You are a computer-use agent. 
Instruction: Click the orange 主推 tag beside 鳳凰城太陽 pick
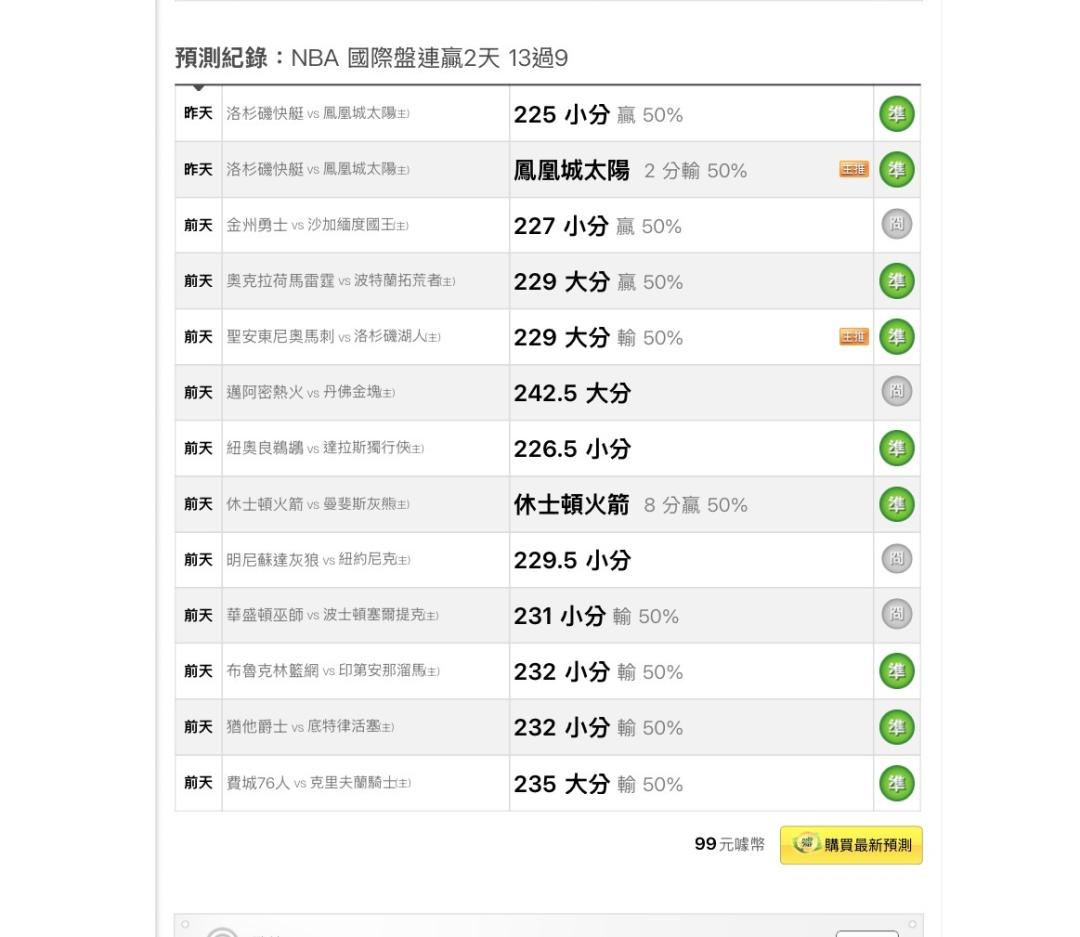pos(853,170)
